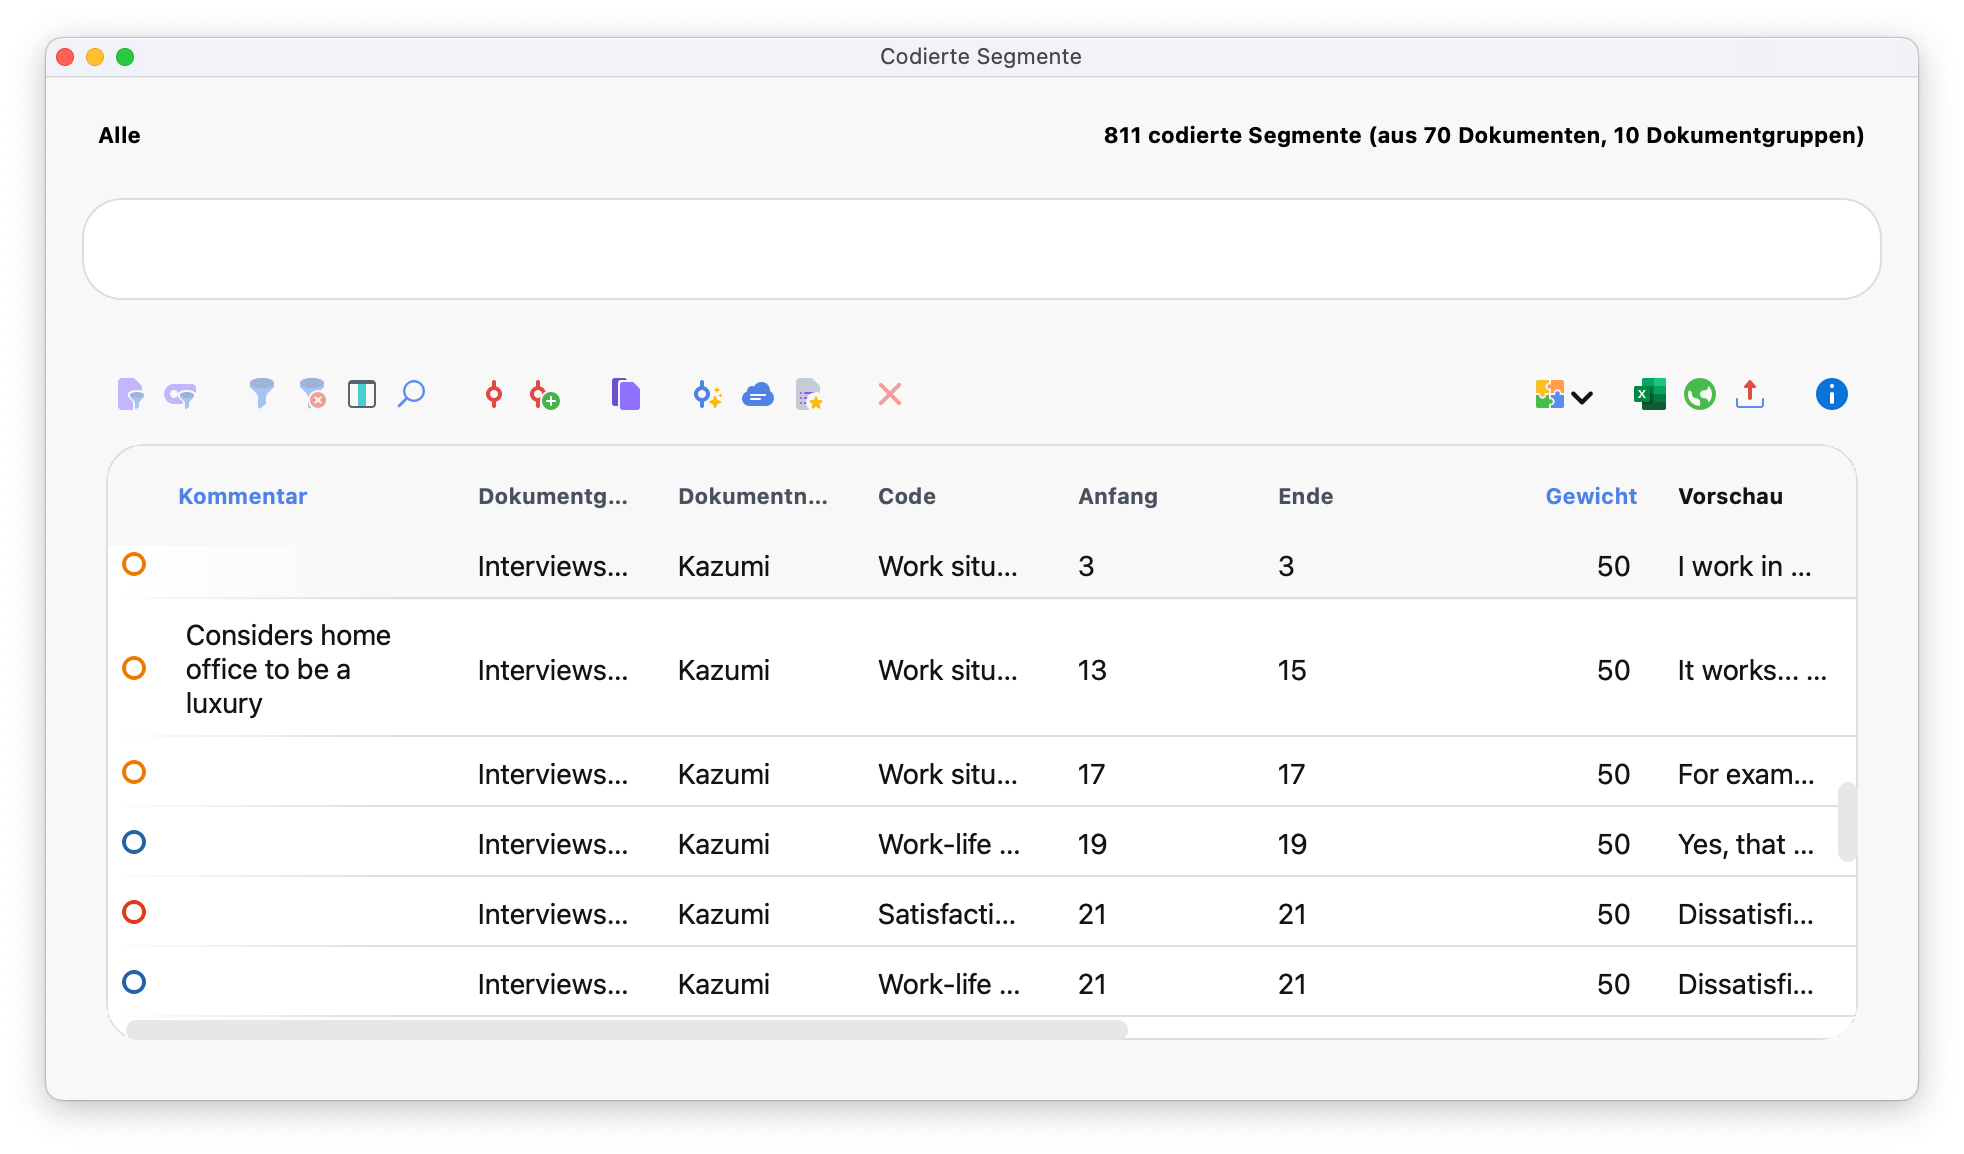Click the red-arrow export upload icon
Screen dimensions: 1964x1154
pos(1750,394)
